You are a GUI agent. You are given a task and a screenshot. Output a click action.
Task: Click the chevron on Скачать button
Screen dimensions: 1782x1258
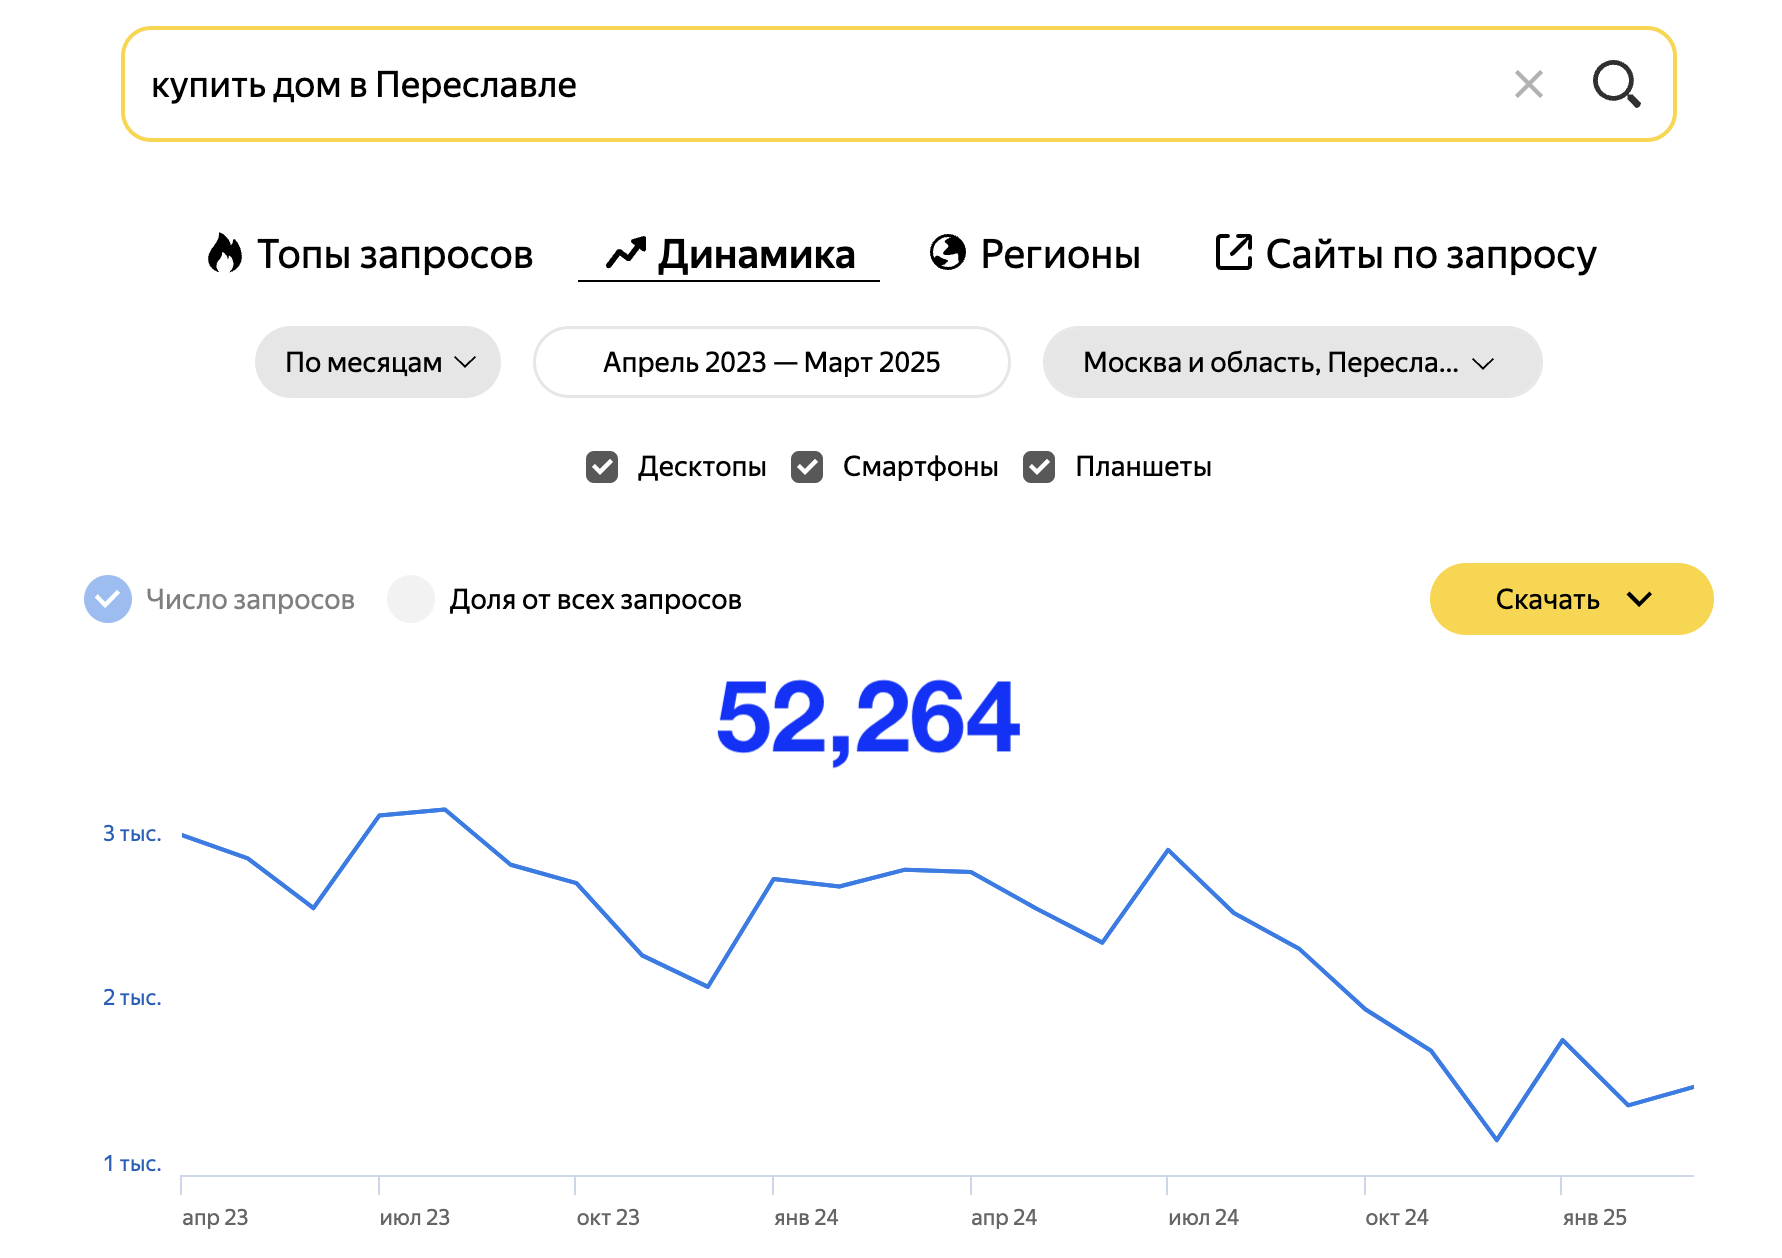pos(1639,599)
